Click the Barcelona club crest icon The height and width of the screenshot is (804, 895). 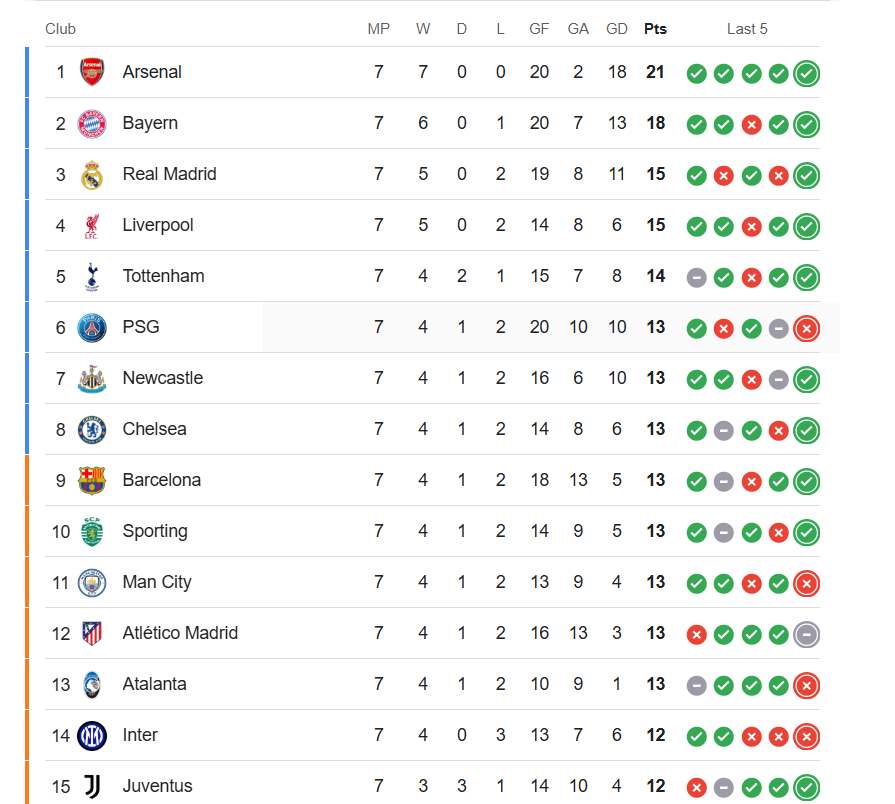92,480
